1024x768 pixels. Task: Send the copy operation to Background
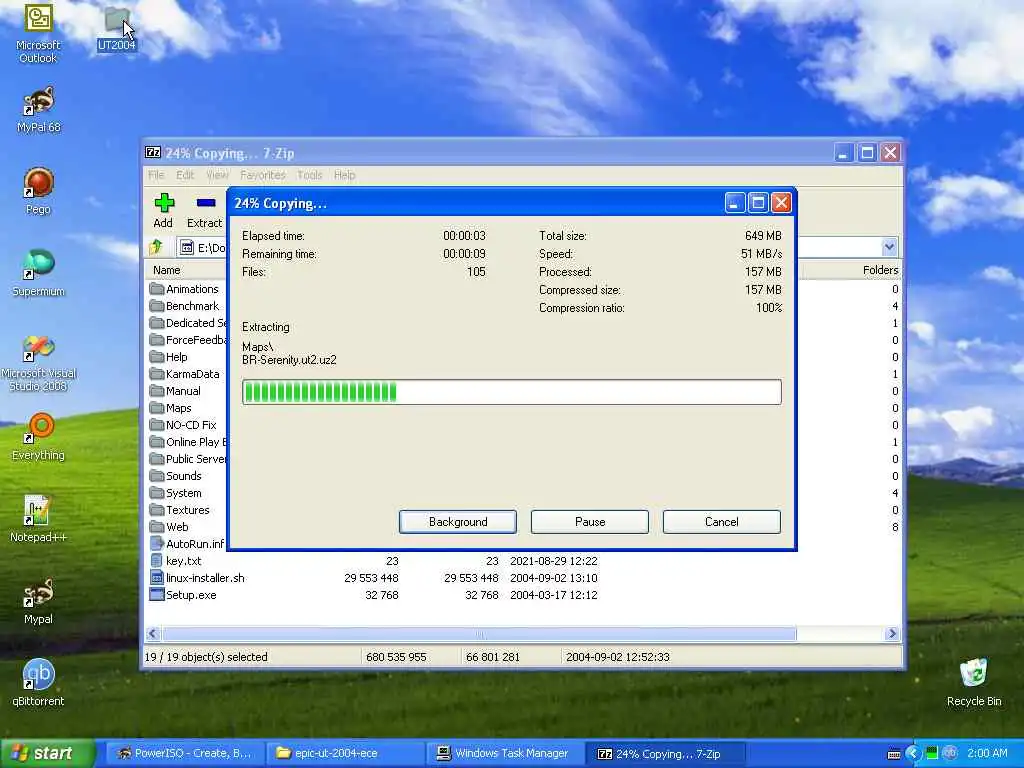[x=458, y=522]
